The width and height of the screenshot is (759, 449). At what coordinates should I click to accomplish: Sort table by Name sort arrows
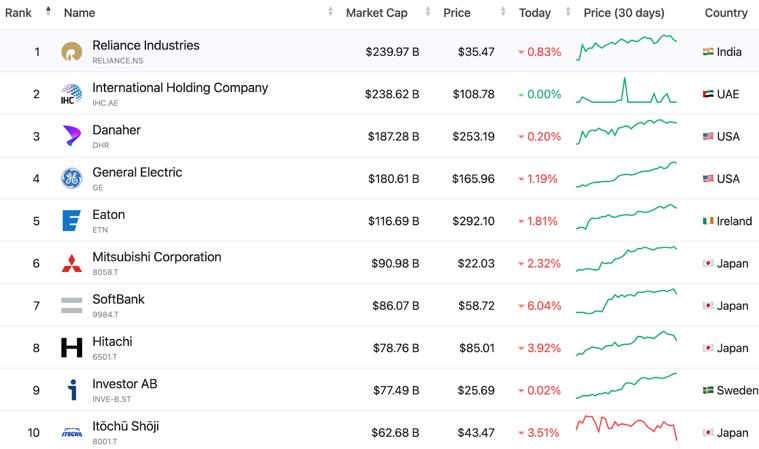coord(330,13)
